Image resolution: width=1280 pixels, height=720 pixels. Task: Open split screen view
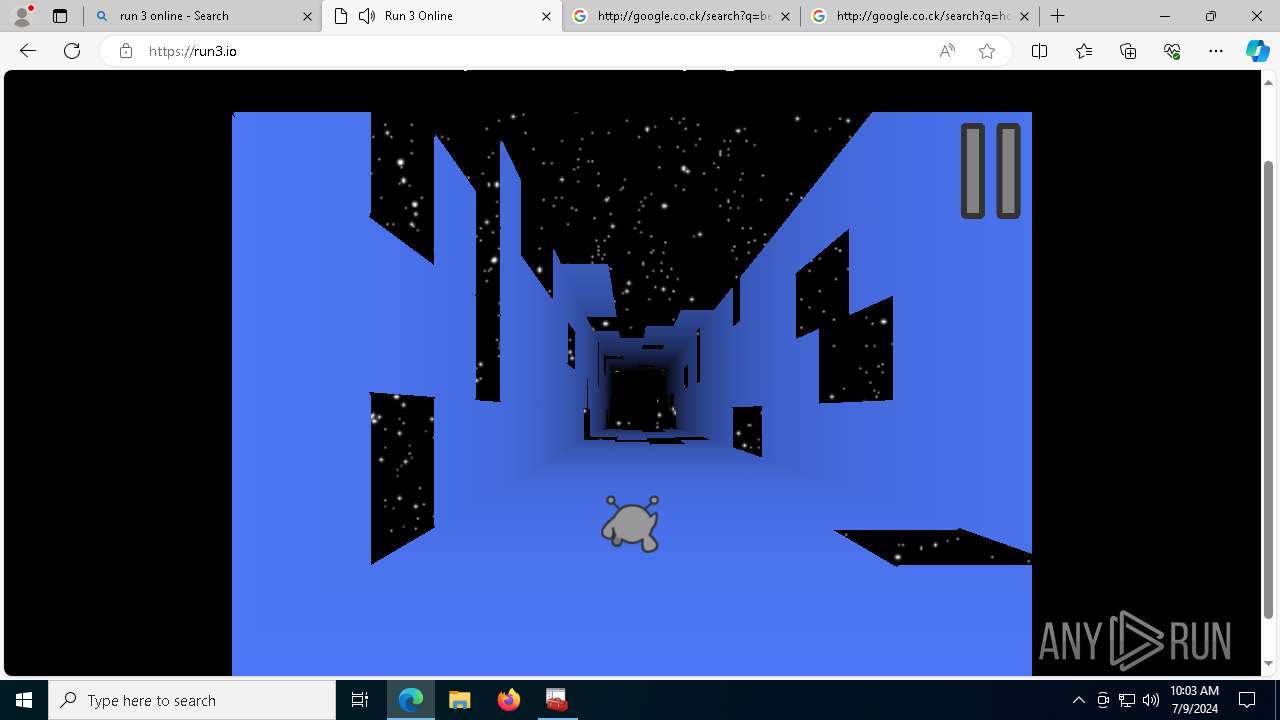tap(1040, 51)
